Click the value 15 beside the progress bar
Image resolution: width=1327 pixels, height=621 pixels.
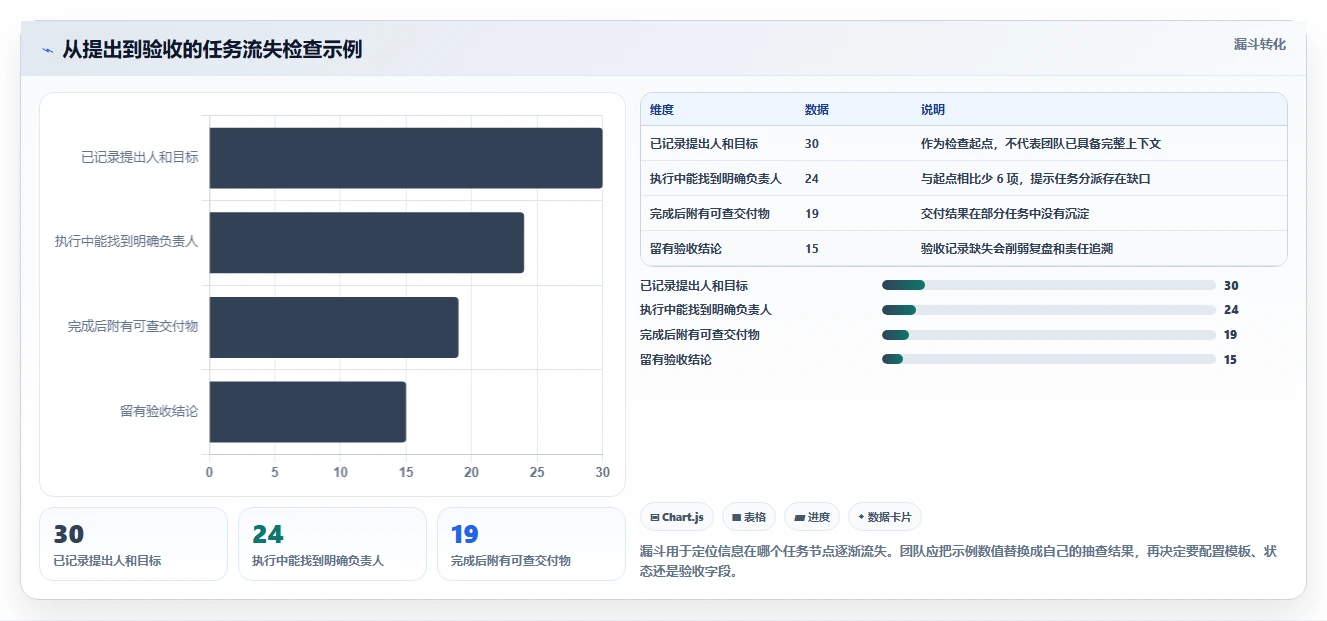click(x=1230, y=360)
